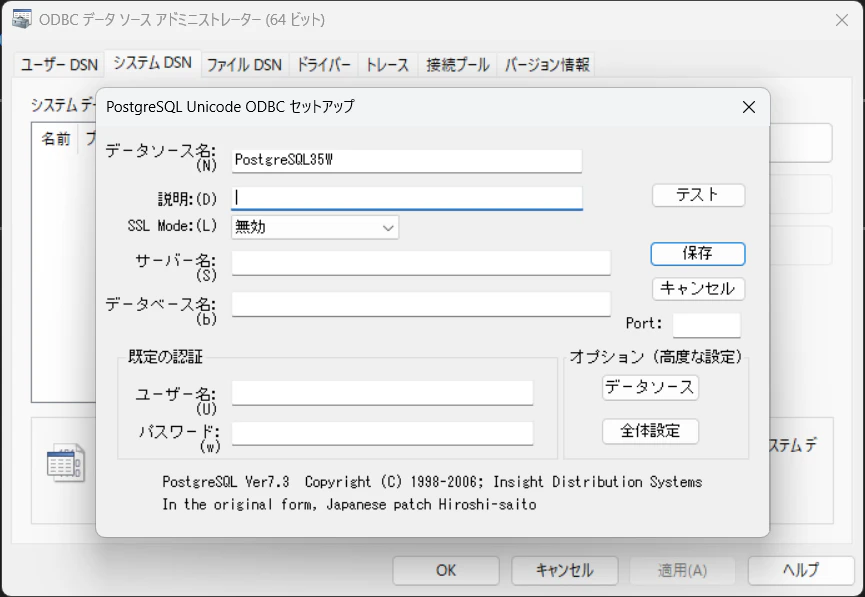Image resolution: width=865 pixels, height=597 pixels.
Task: Click the データベース名 input field
Action: [421, 304]
